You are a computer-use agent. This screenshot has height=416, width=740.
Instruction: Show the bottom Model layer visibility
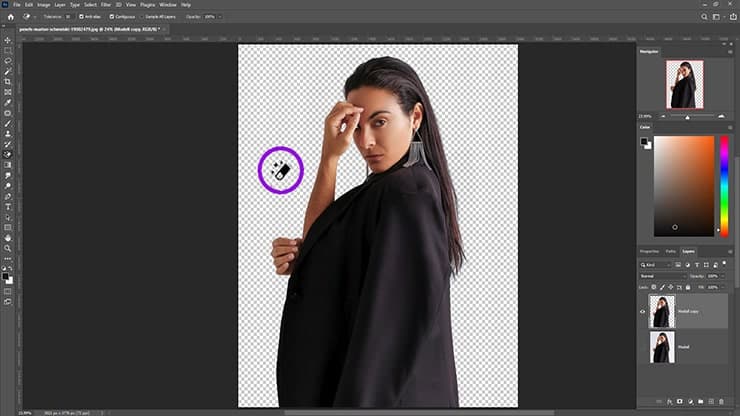coord(642,347)
